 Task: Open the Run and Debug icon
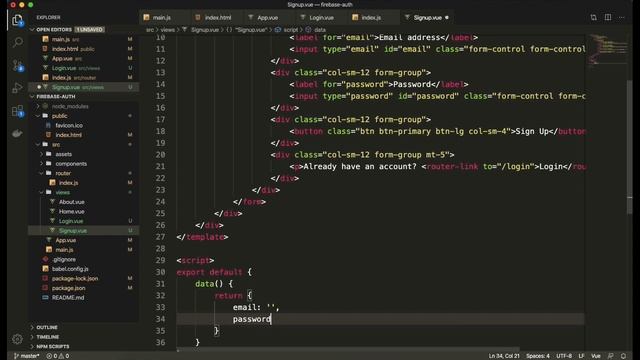(x=17, y=88)
